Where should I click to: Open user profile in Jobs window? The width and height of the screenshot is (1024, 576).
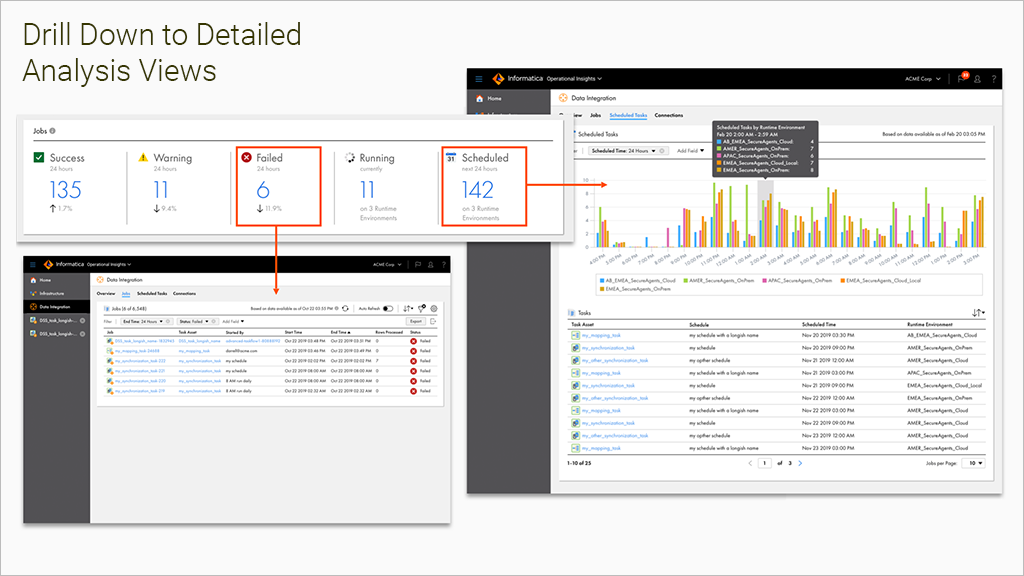pyautogui.click(x=430, y=264)
